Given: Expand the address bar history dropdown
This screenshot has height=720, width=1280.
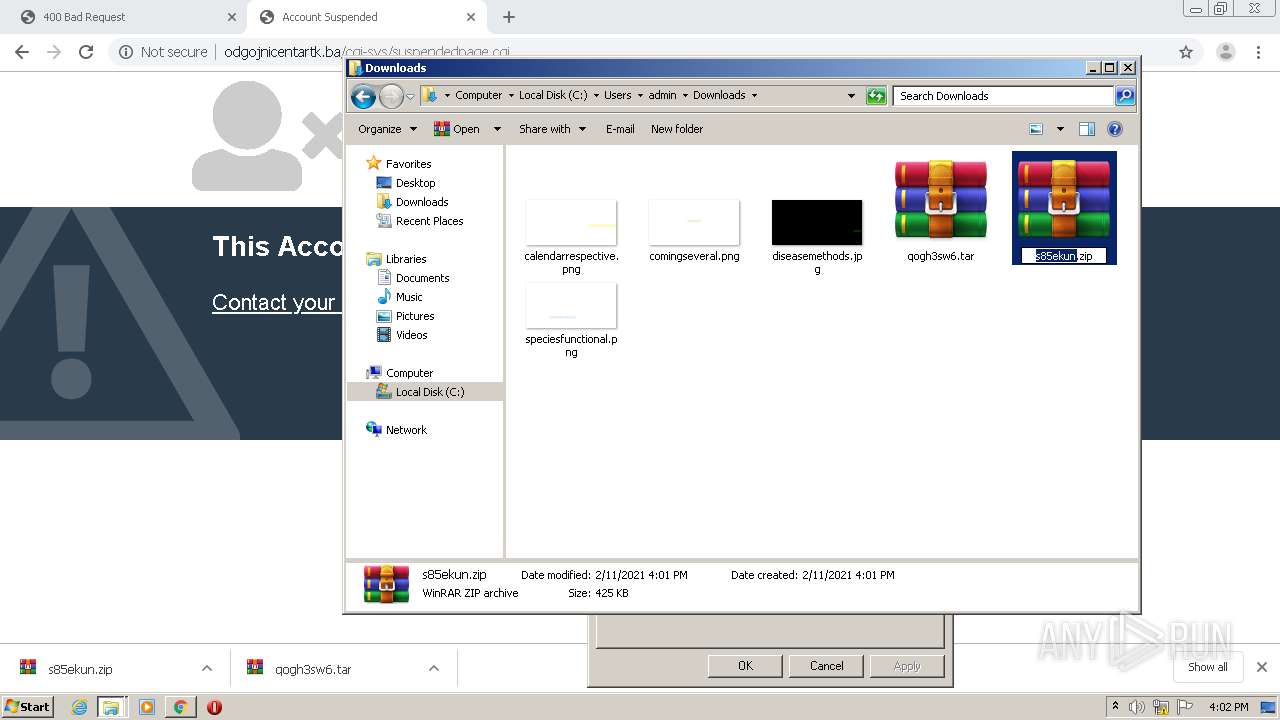Looking at the screenshot, I should pyautogui.click(x=851, y=96).
